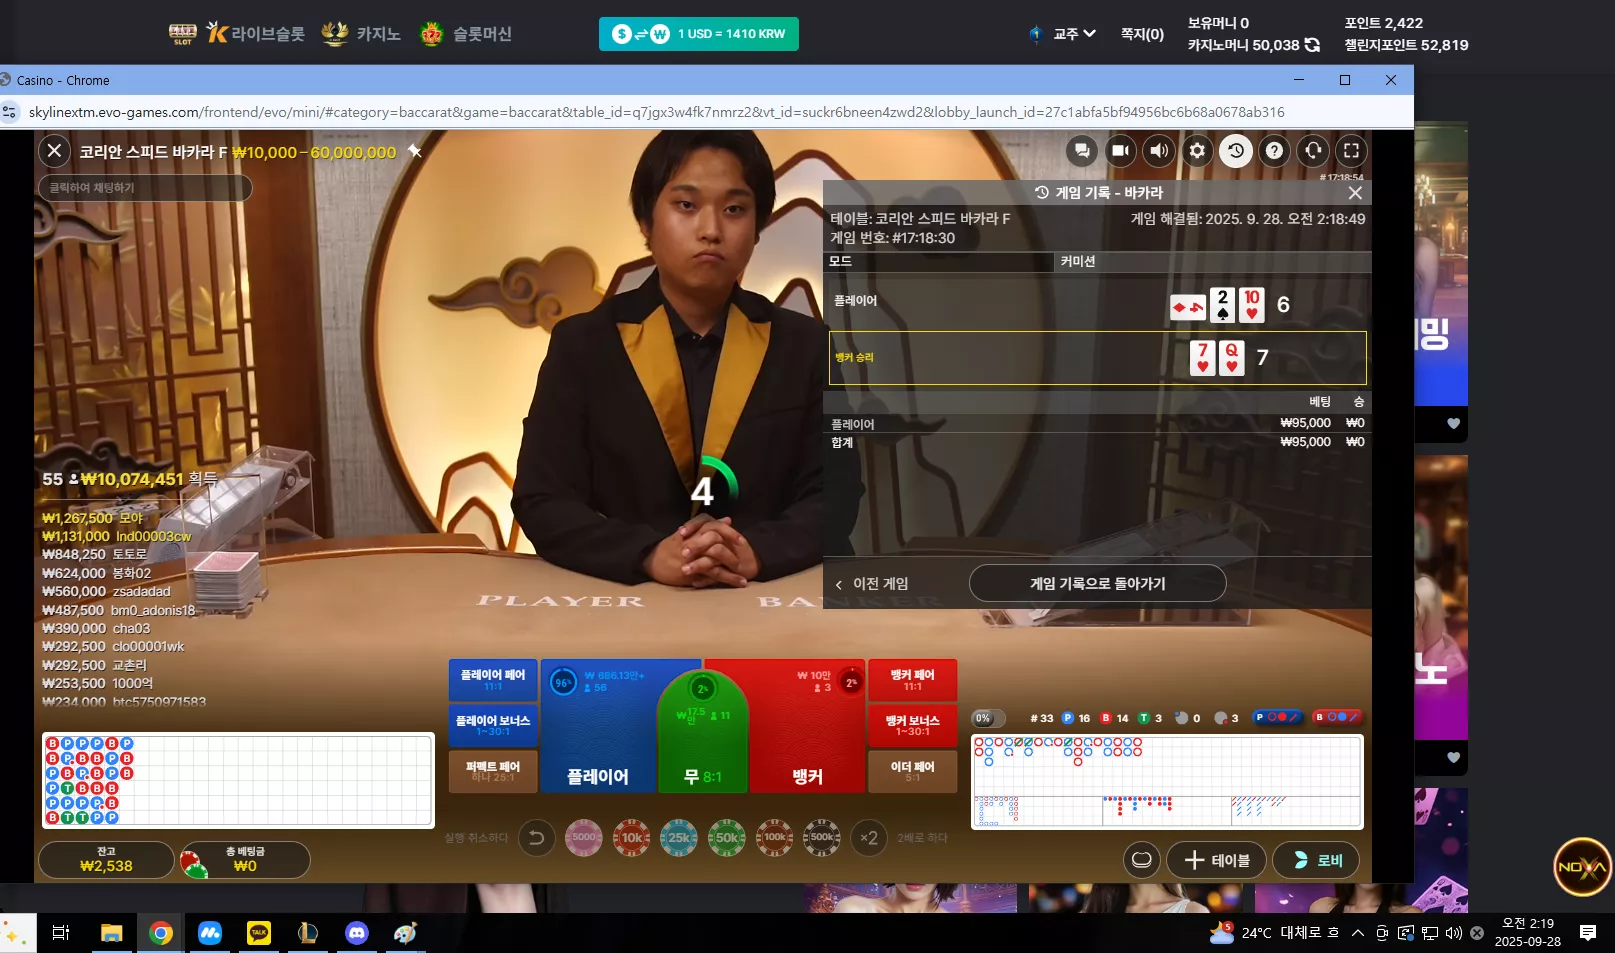Image resolution: width=1615 pixels, height=953 pixels.
Task: Add another table with the plus button
Action: click(1216, 860)
